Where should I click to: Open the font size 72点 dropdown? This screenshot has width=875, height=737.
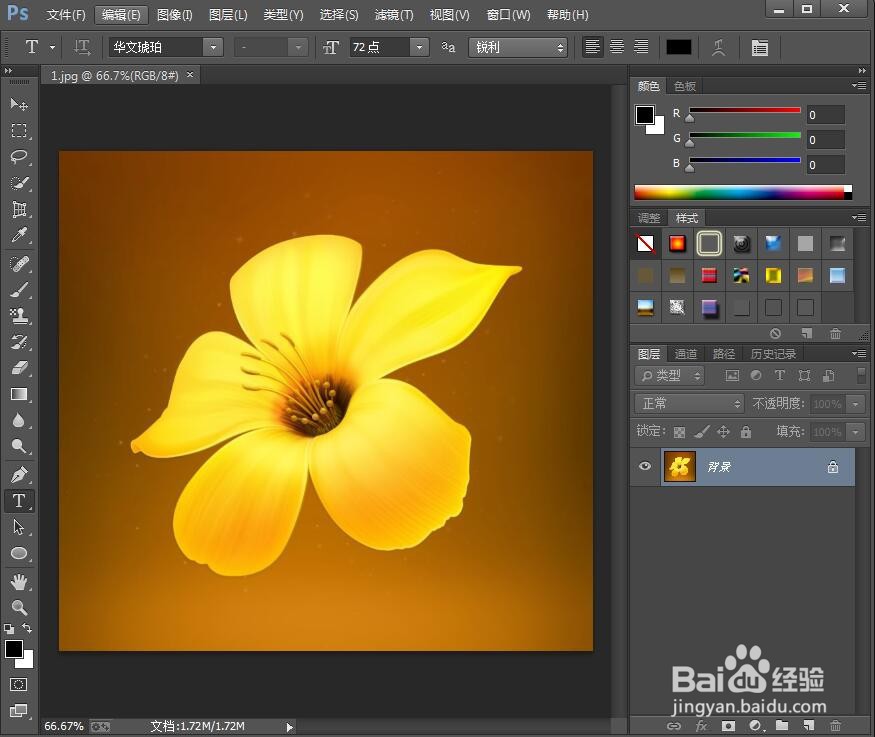pyautogui.click(x=419, y=47)
